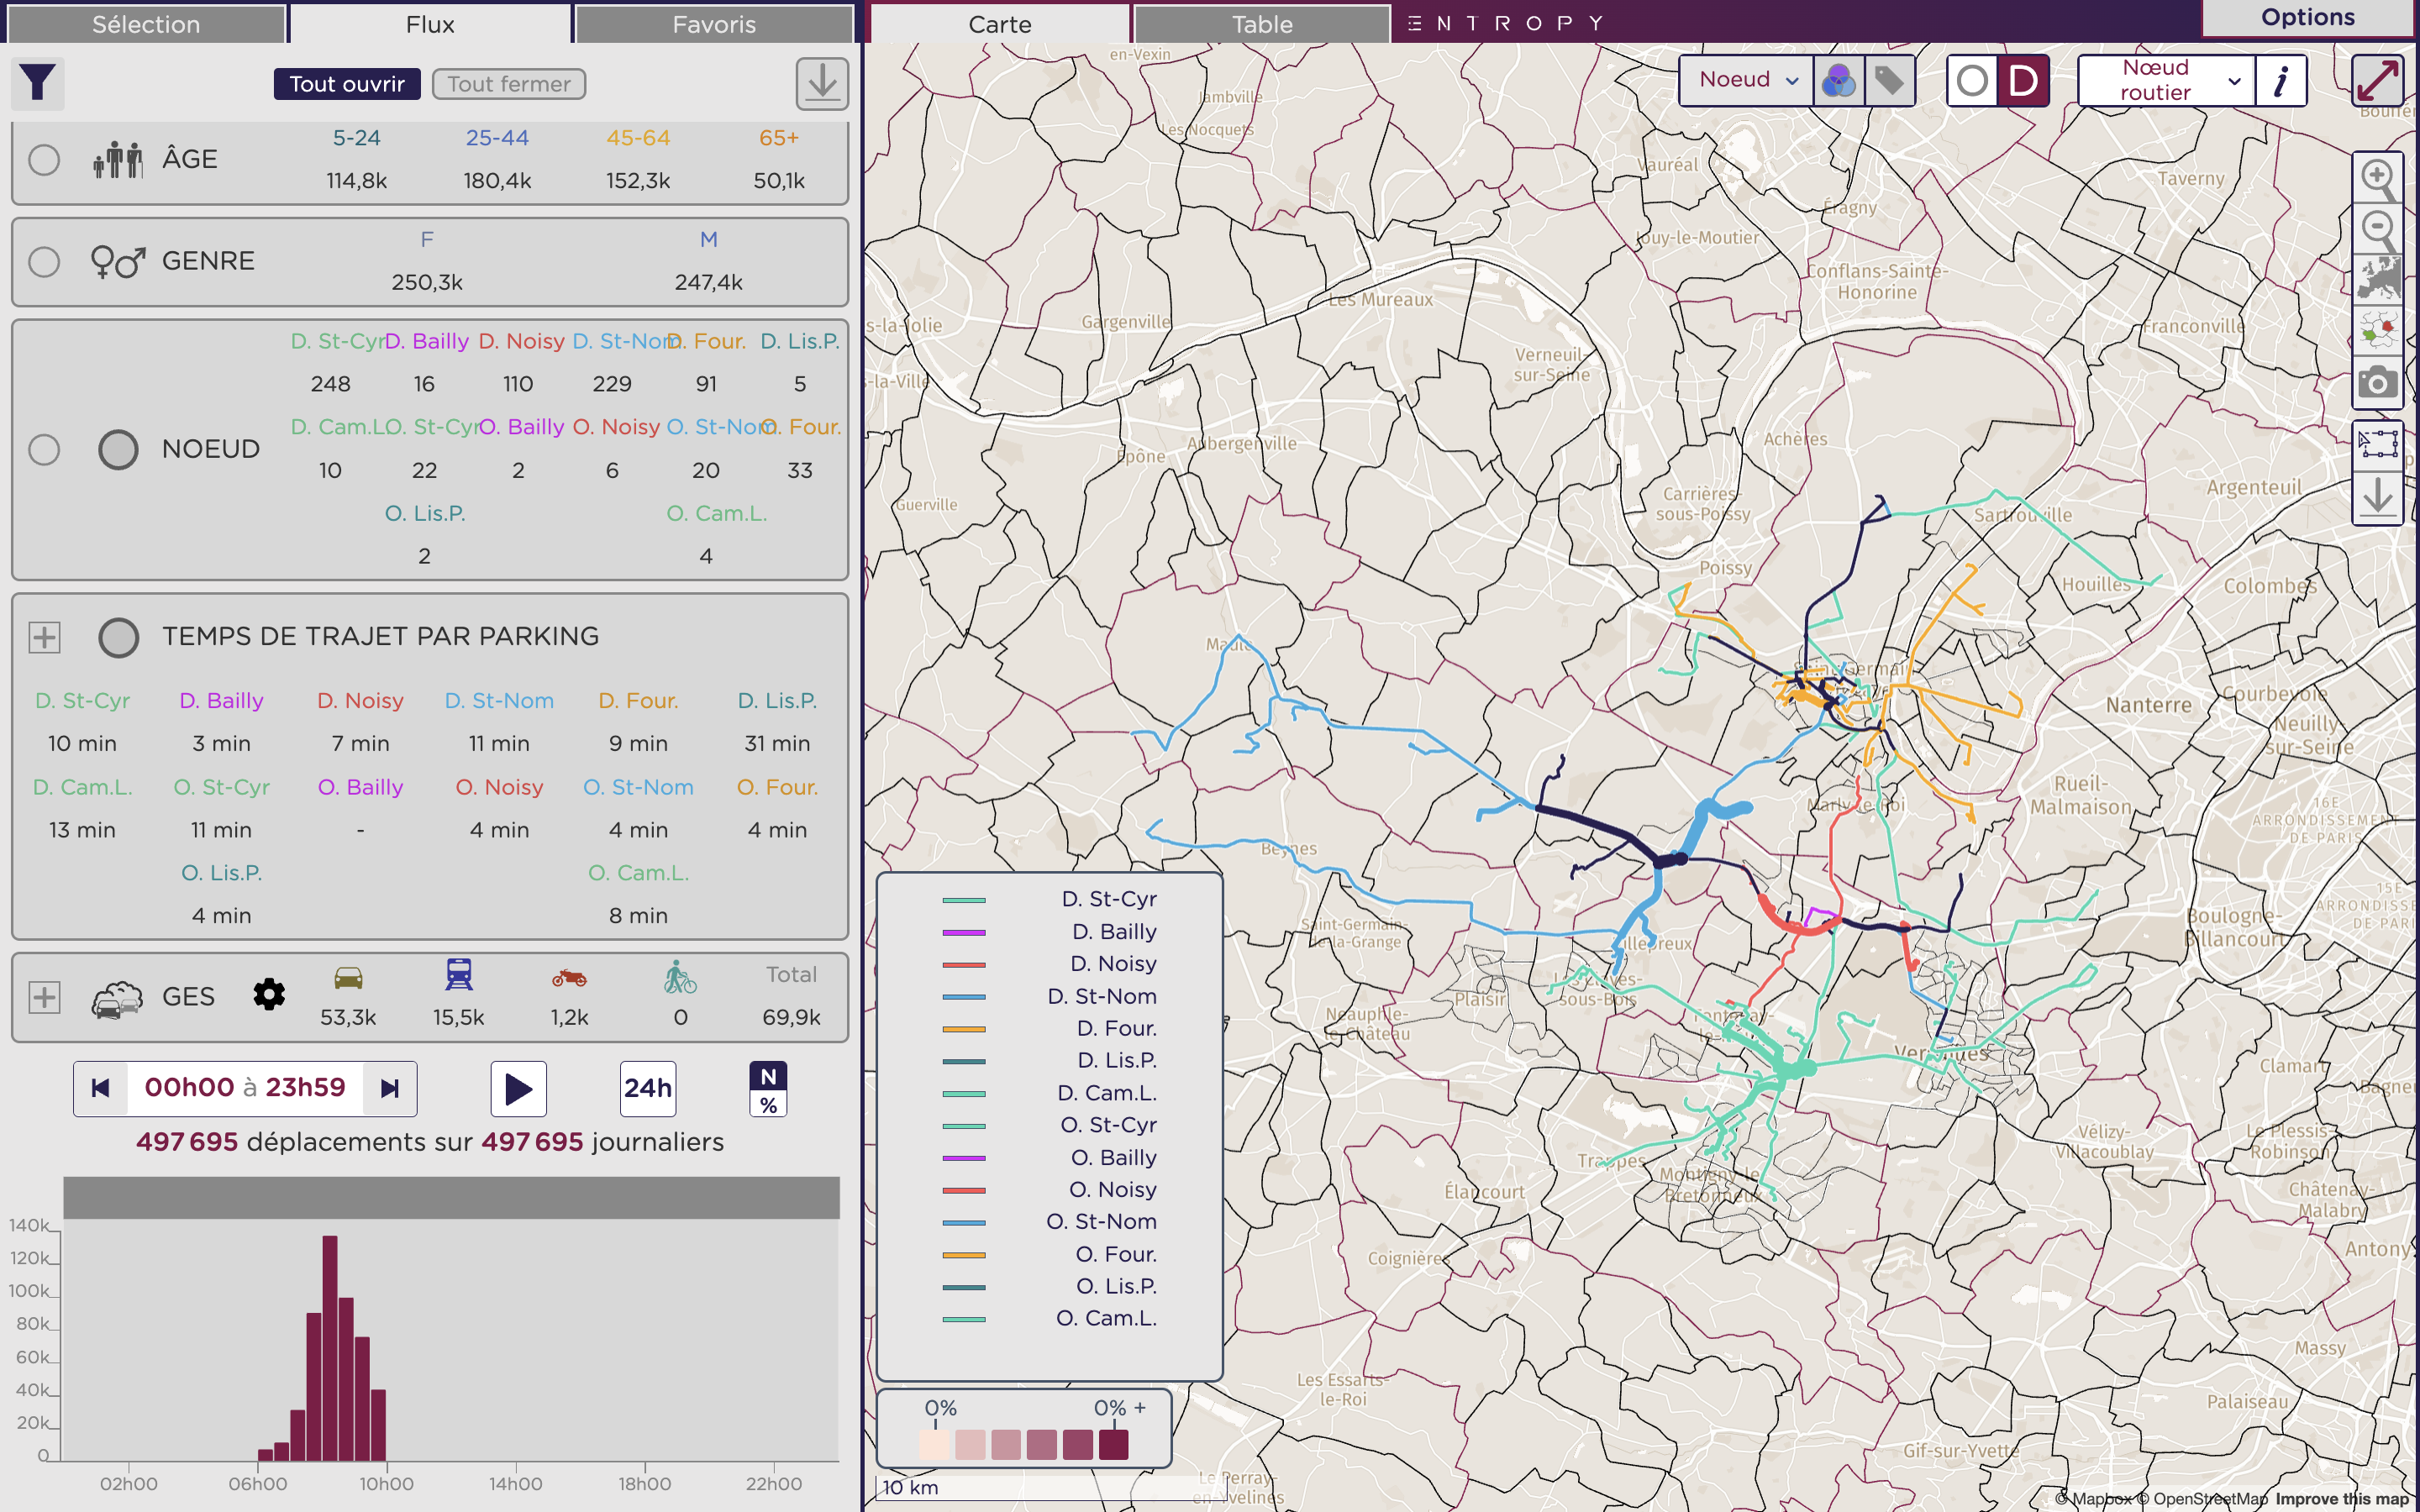The height and width of the screenshot is (1512, 2420).
Task: Click the O. Four. legend entry
Action: [1050, 1254]
